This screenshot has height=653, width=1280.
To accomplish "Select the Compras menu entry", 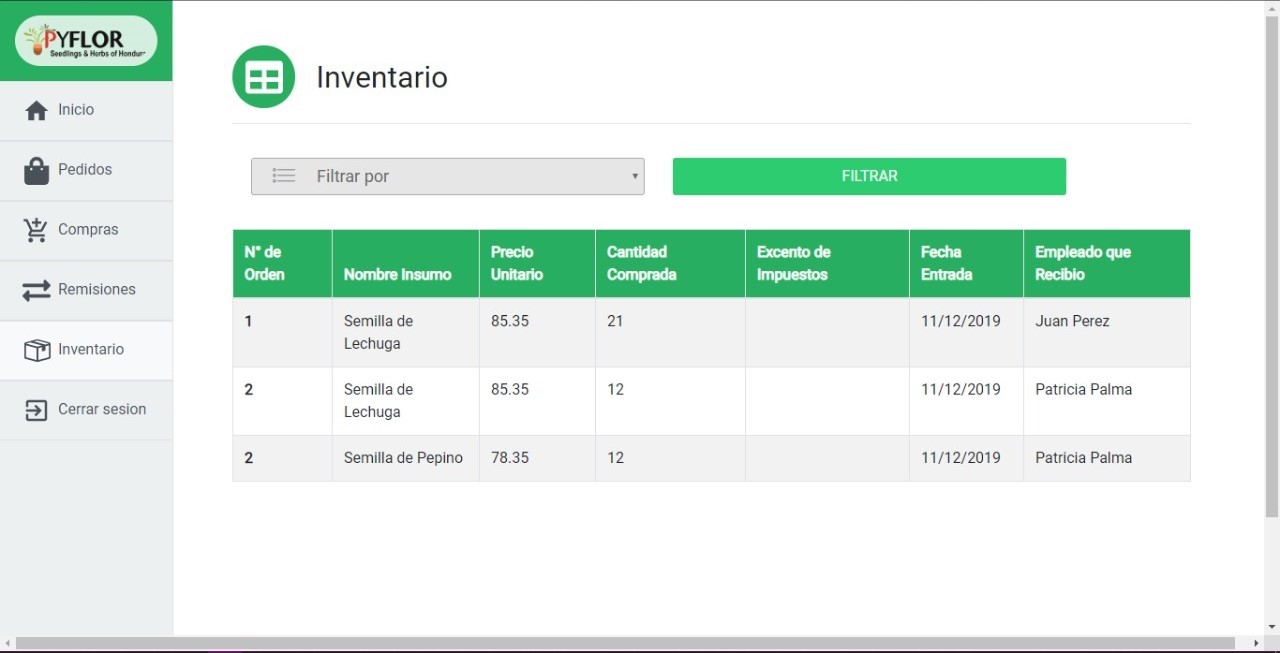I will coord(86,229).
